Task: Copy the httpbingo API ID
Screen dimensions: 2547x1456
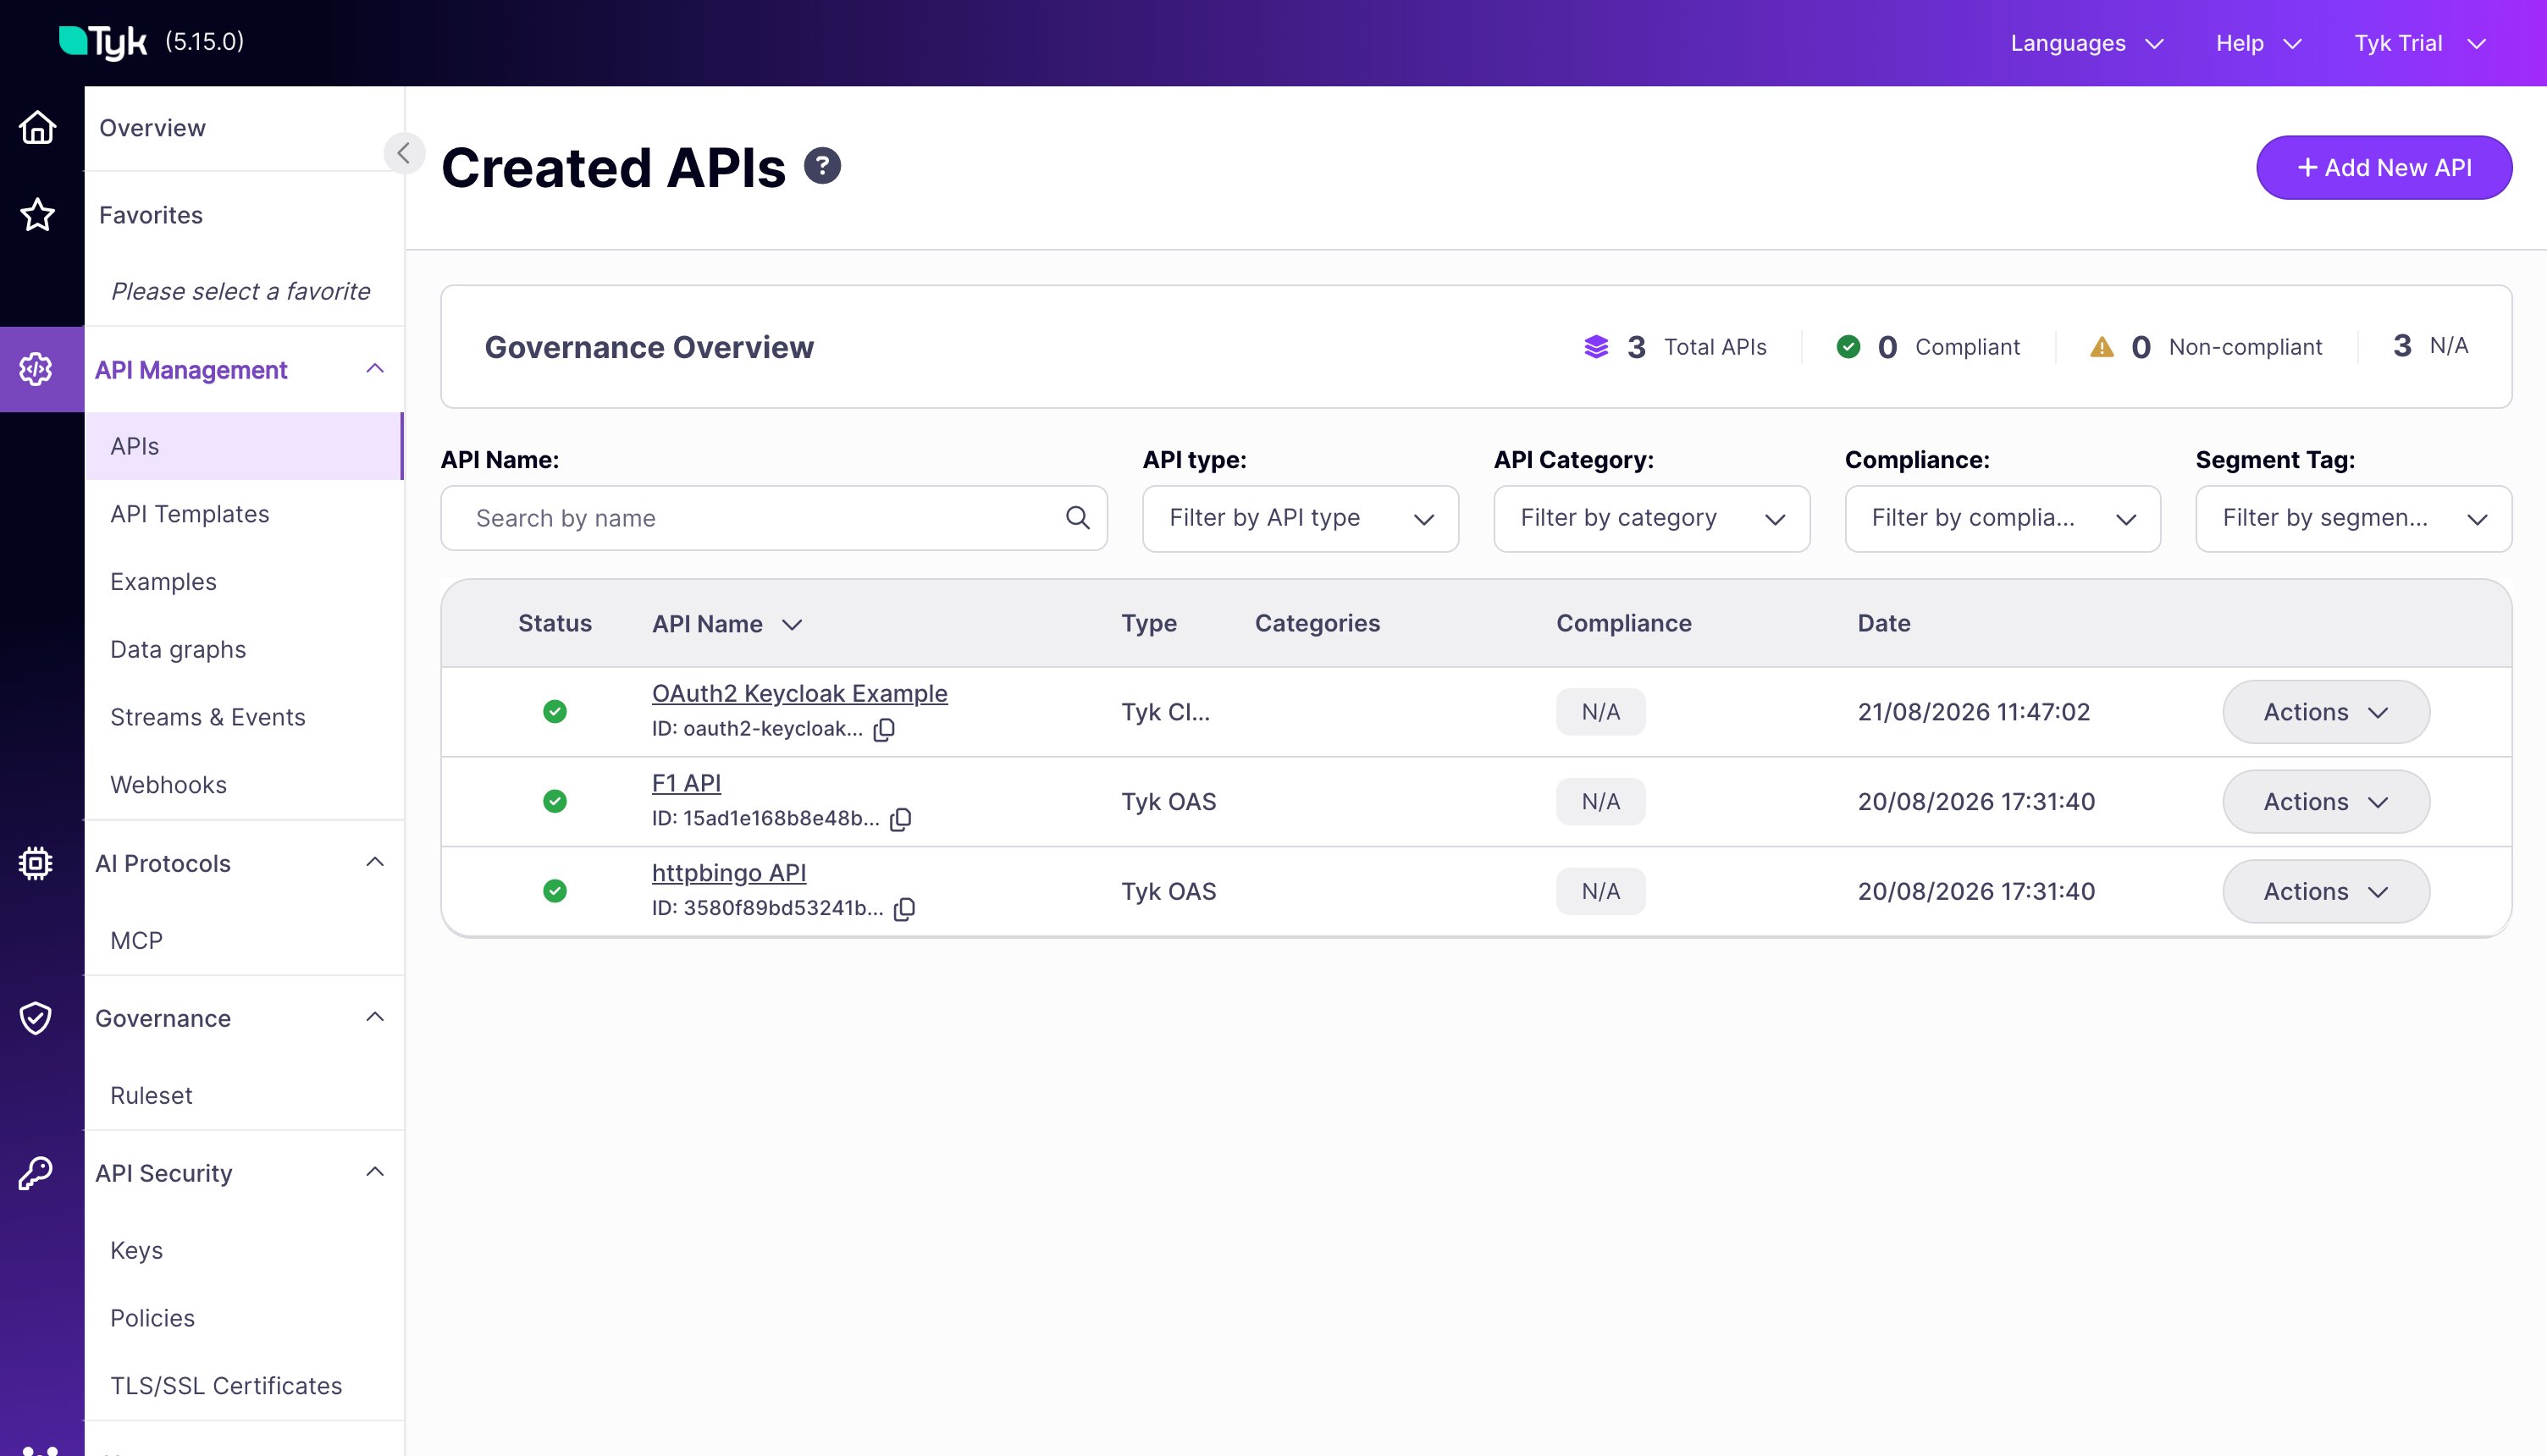Action: [904, 909]
